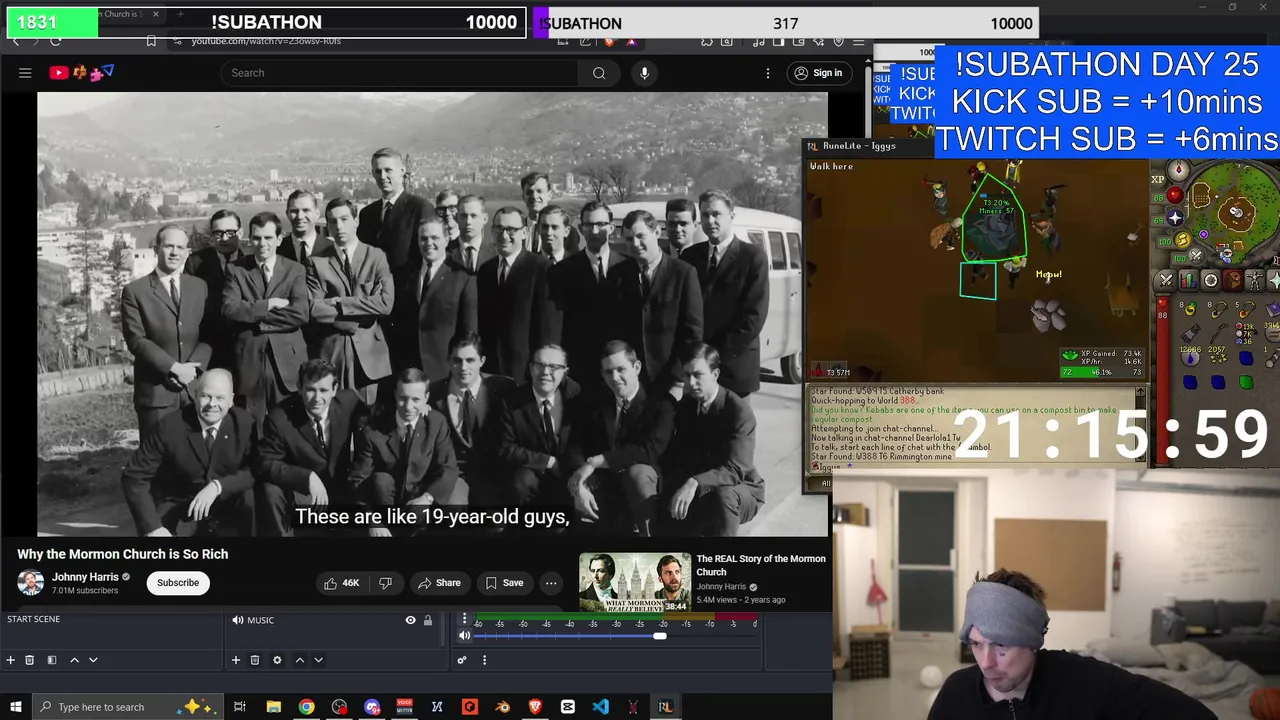Open Brave browser from the taskbar
This screenshot has width=1280, height=720.
click(535, 707)
